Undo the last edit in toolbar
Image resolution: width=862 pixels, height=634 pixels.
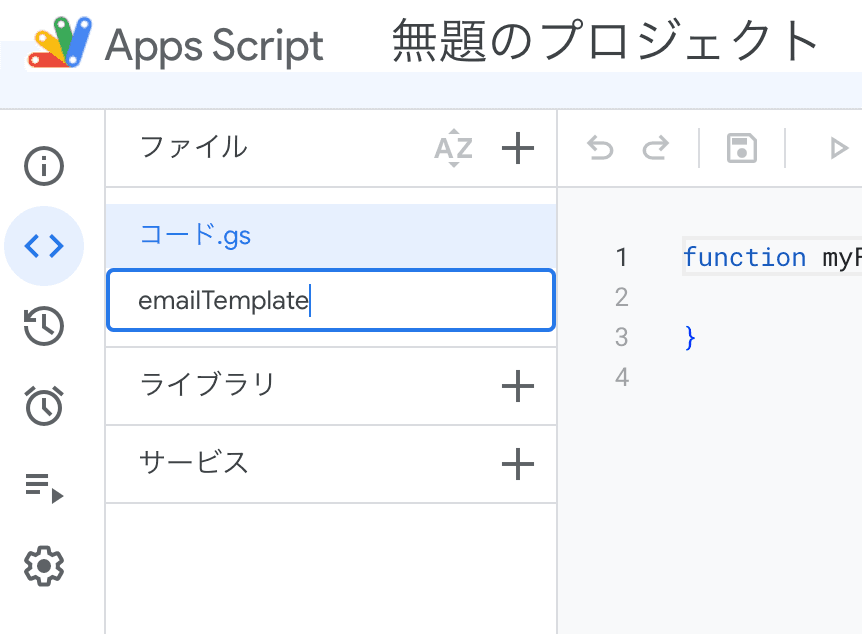pos(600,149)
